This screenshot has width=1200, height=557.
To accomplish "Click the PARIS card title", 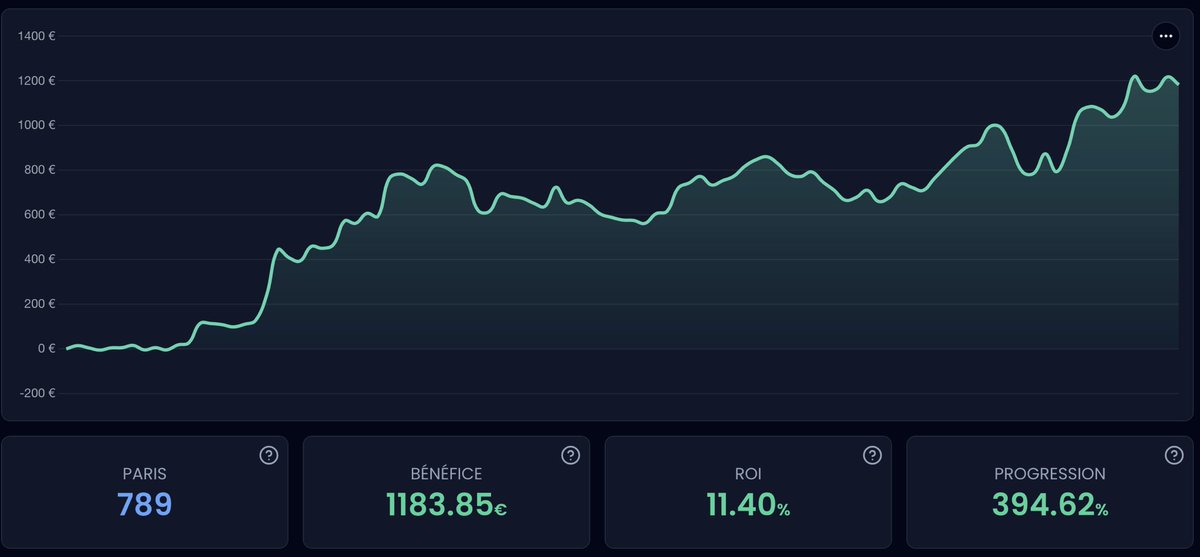I will coord(145,474).
